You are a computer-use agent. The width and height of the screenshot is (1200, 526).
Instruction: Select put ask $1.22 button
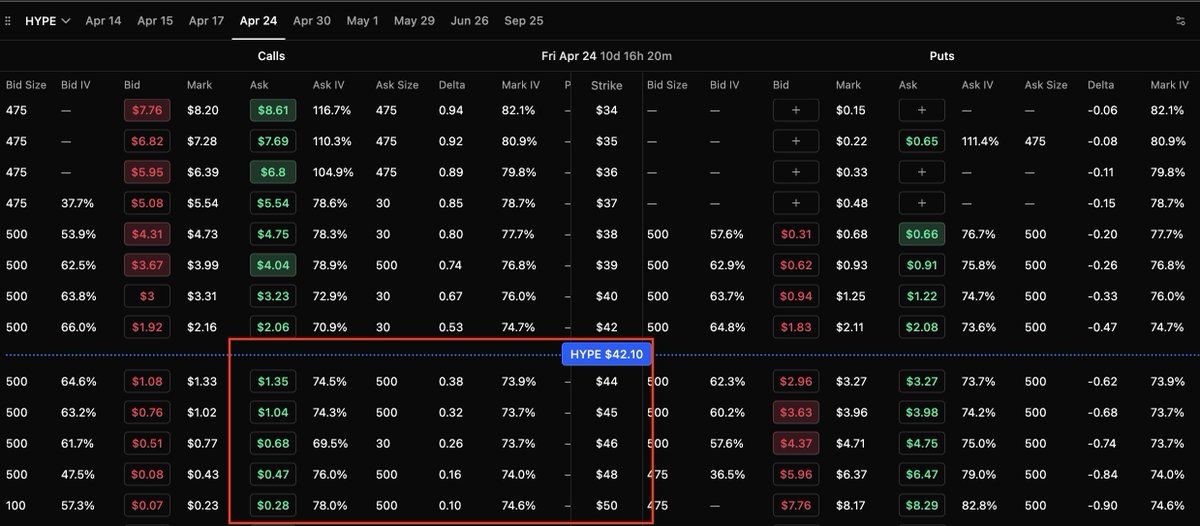pos(922,296)
